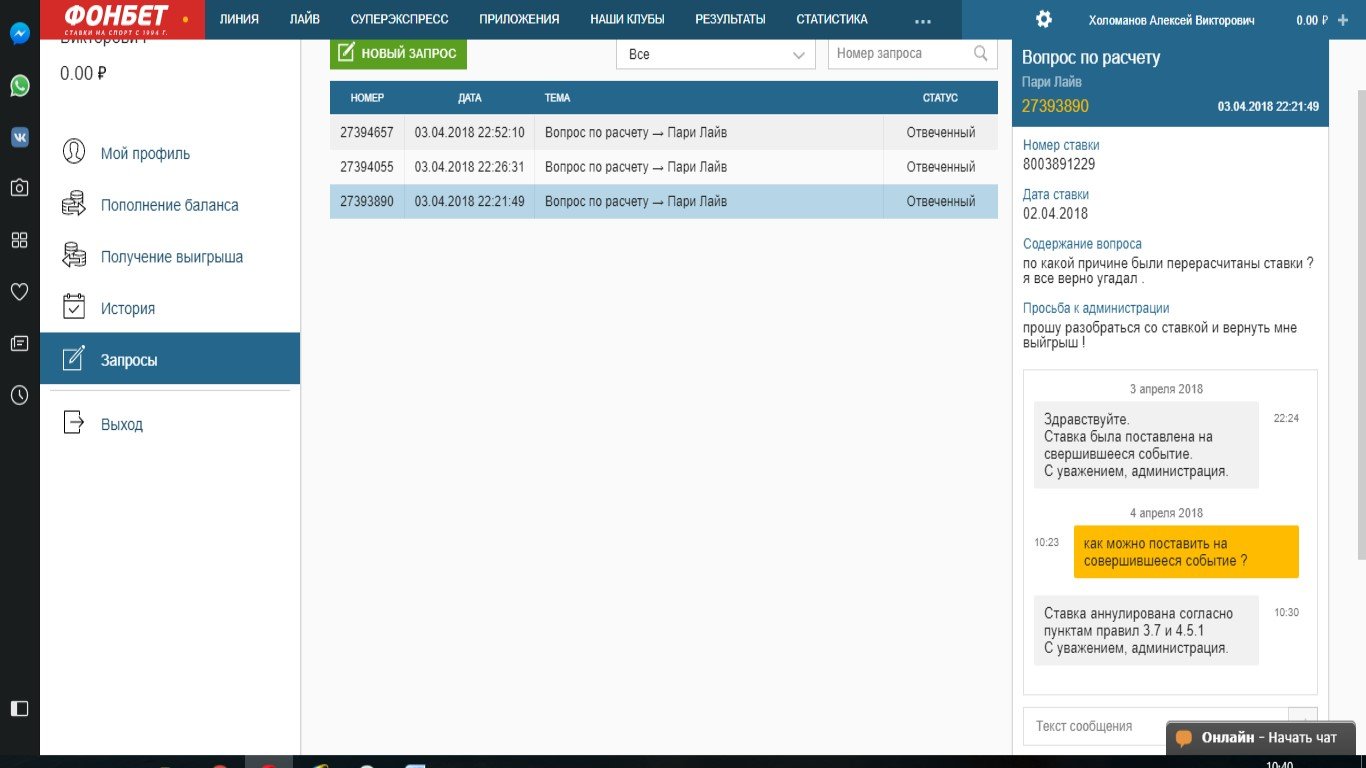Open the РЕЗУЛЬТАТЫ menu item
The width and height of the screenshot is (1366, 768).
click(x=730, y=19)
